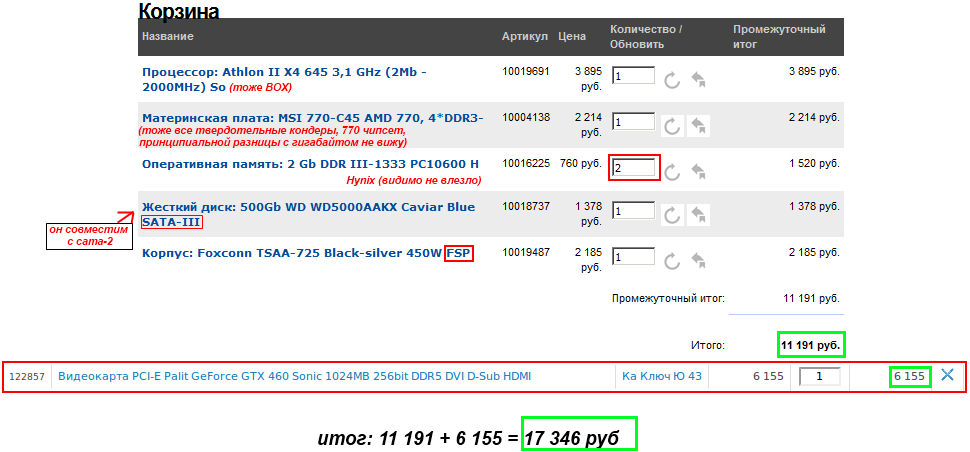This screenshot has height=452, width=970.
Task: Select article number 10016225
Action: (x=526, y=163)
